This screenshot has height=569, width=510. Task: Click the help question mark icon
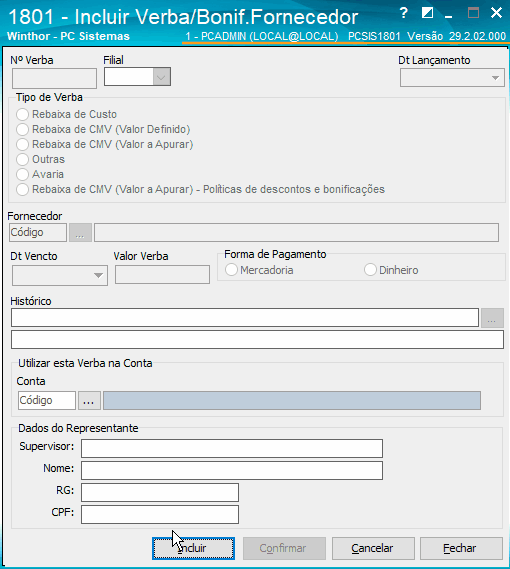point(403,13)
